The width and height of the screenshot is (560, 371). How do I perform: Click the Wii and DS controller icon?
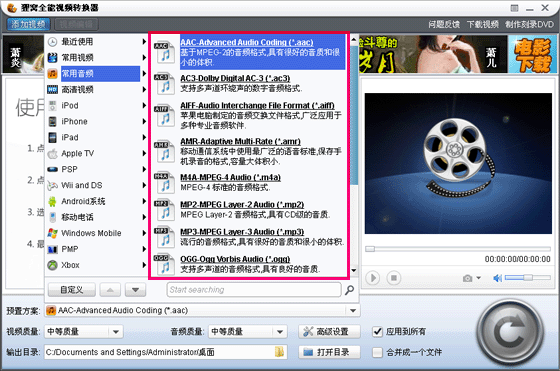[x=52, y=185]
